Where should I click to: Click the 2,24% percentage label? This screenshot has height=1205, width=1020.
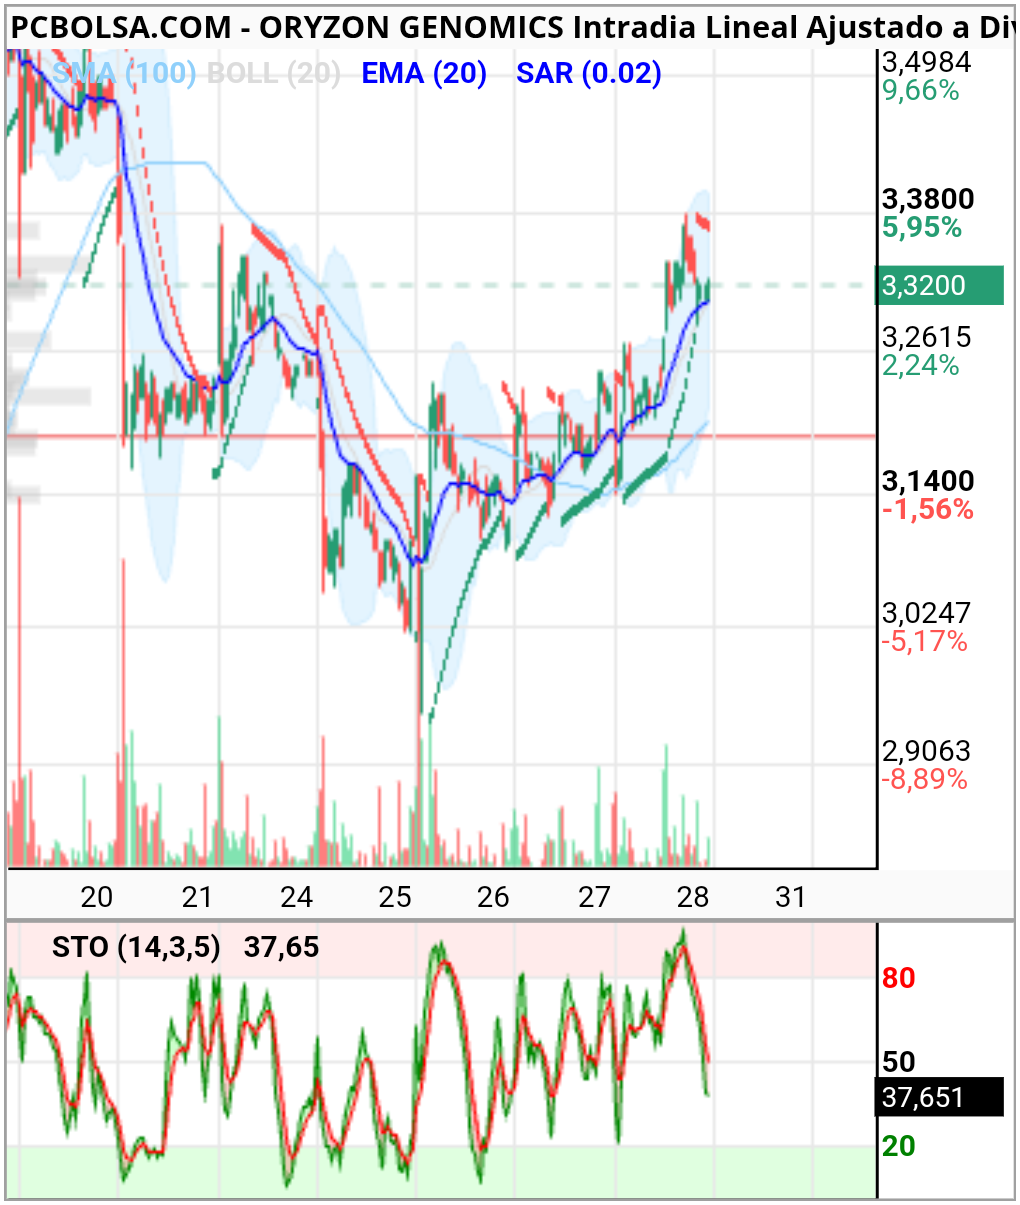(921, 365)
